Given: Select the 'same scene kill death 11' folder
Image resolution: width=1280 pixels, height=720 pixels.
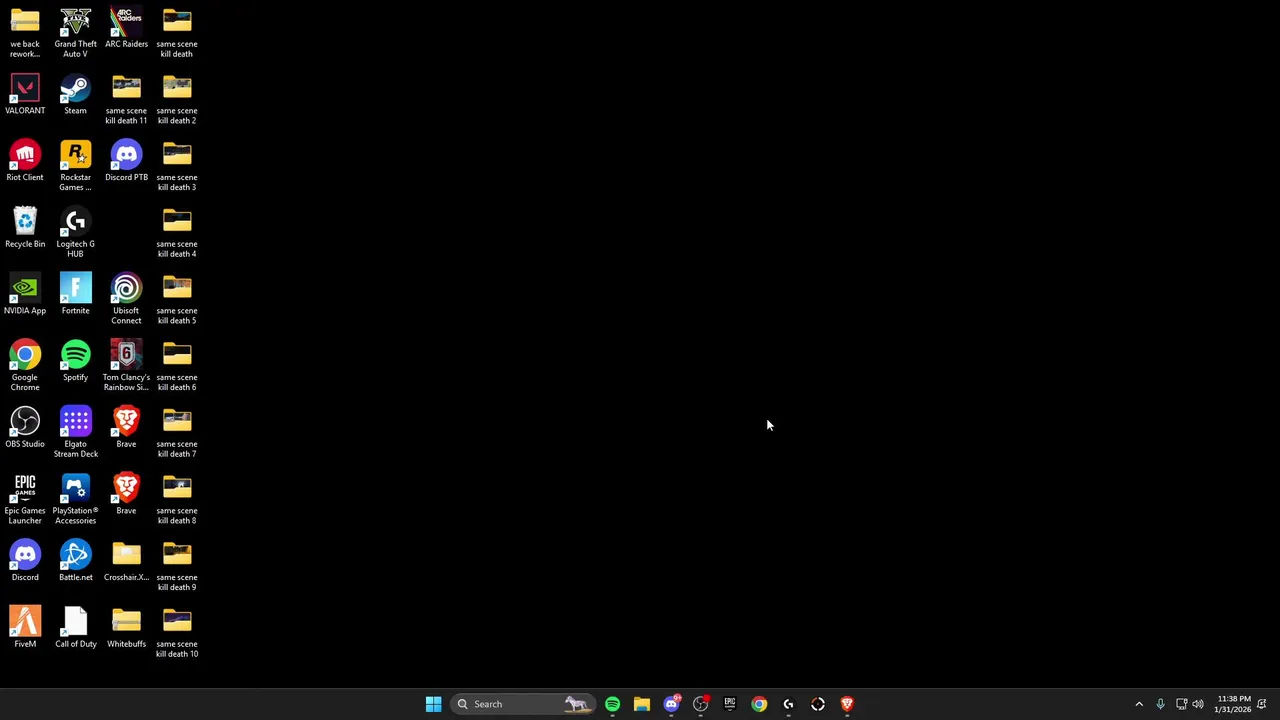Looking at the screenshot, I should [x=126, y=99].
